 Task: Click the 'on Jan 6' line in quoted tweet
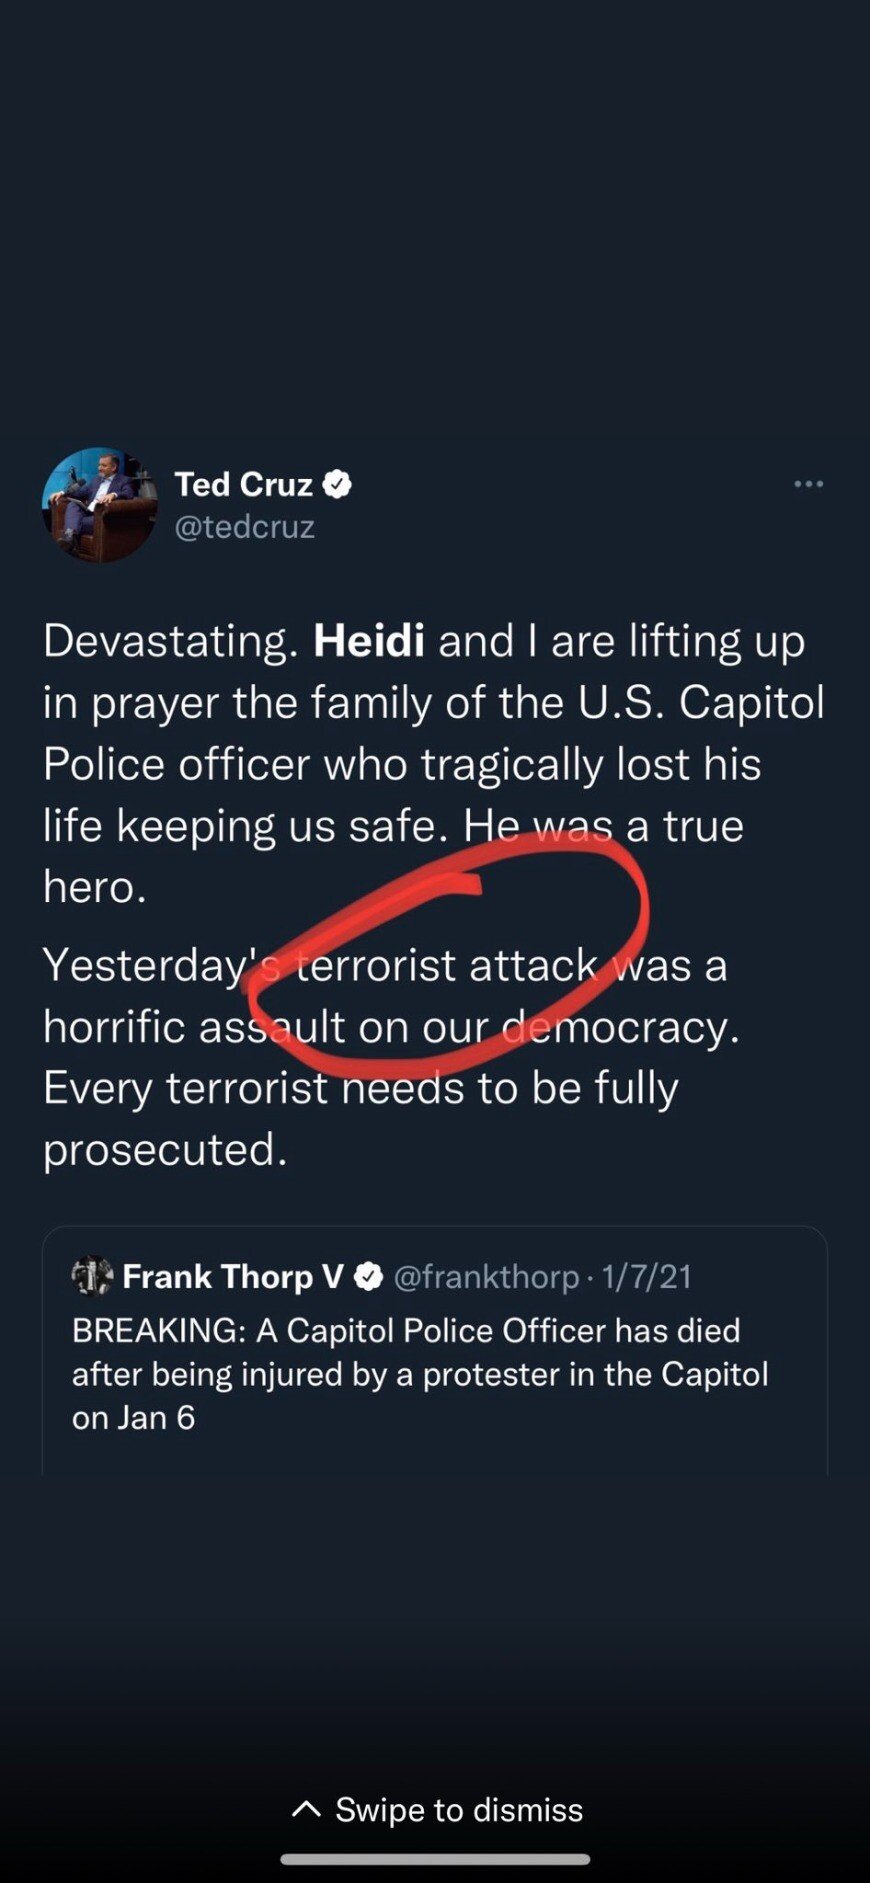click(x=133, y=1417)
